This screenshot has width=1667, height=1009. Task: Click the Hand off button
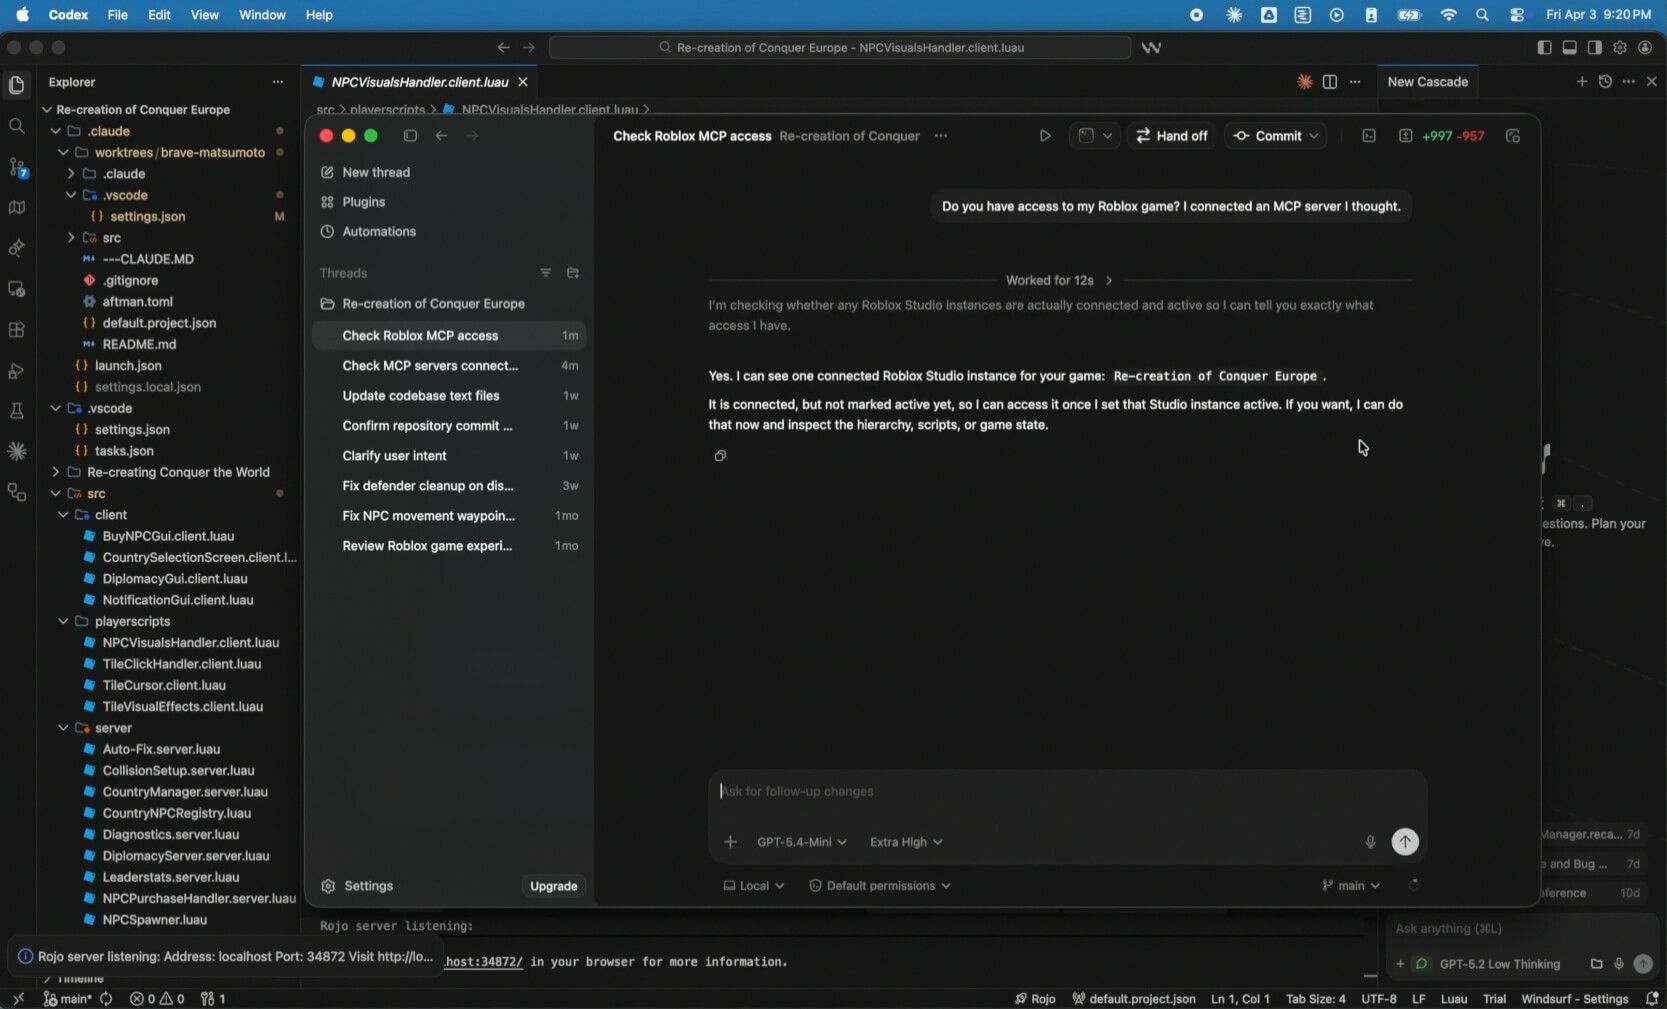[1172, 136]
